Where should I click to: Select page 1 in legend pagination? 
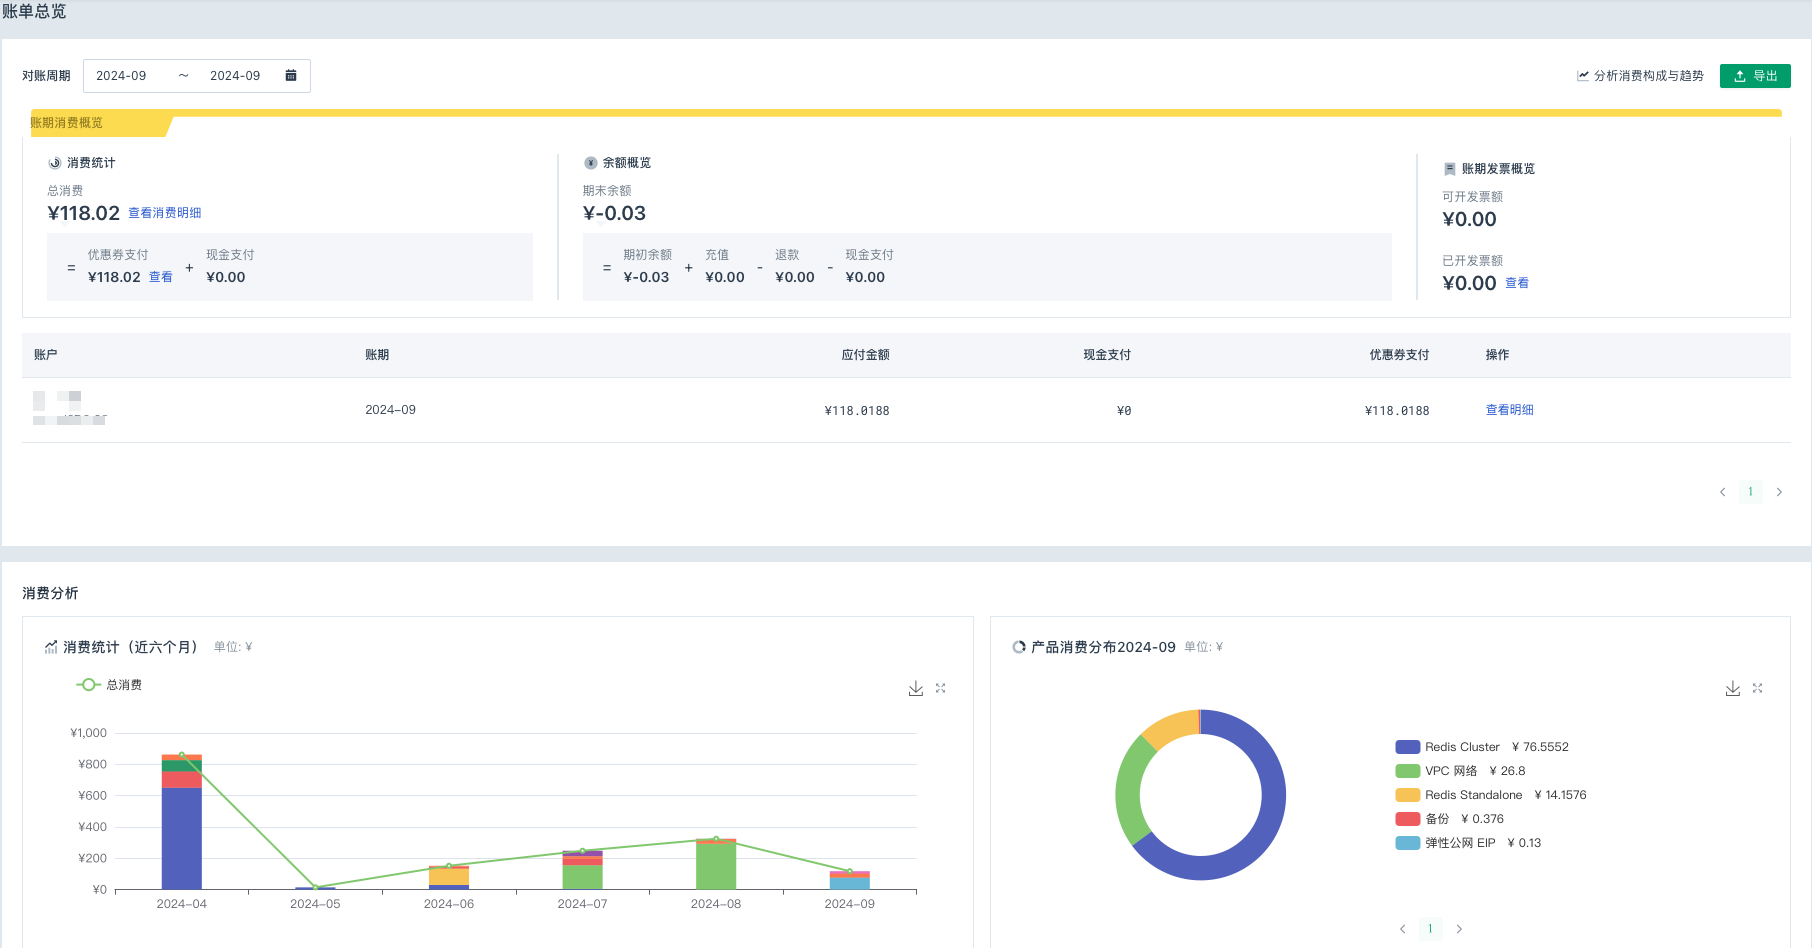tap(1430, 929)
